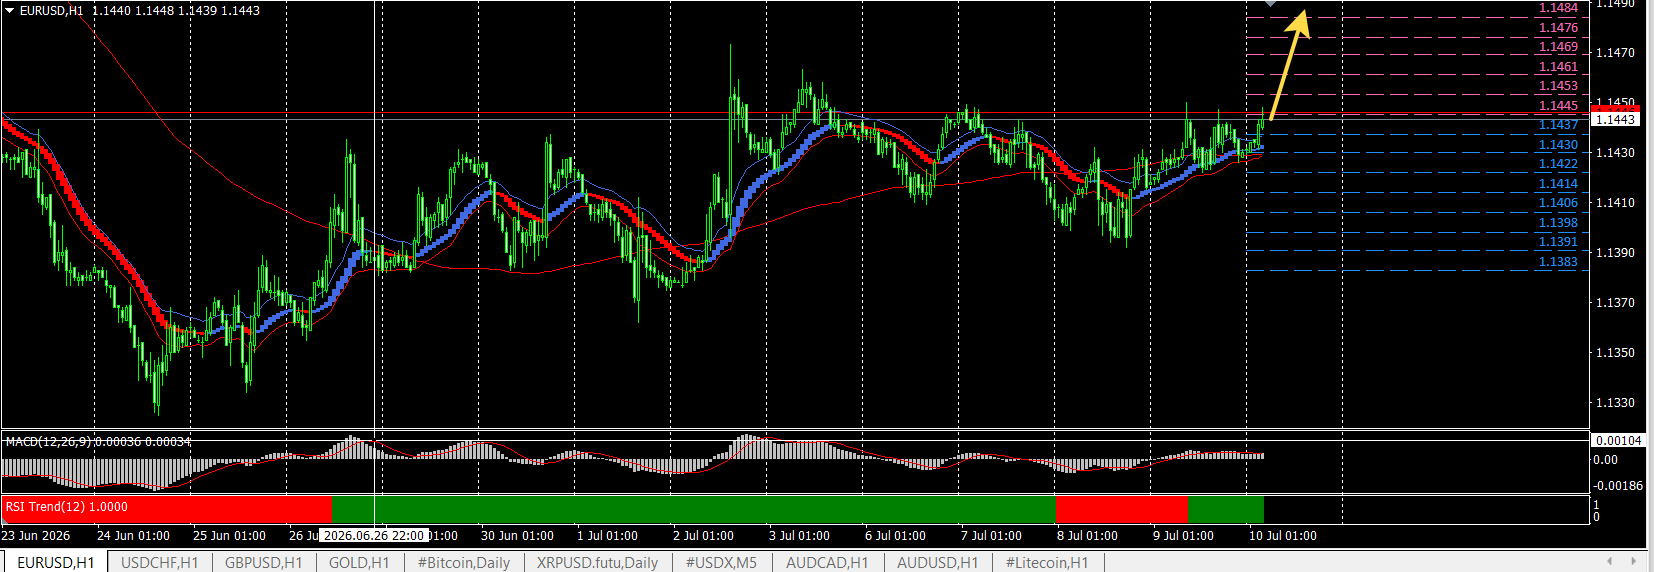This screenshot has width=1654, height=572.
Task: Click the blue level label 1.1437
Action: (x=1558, y=125)
